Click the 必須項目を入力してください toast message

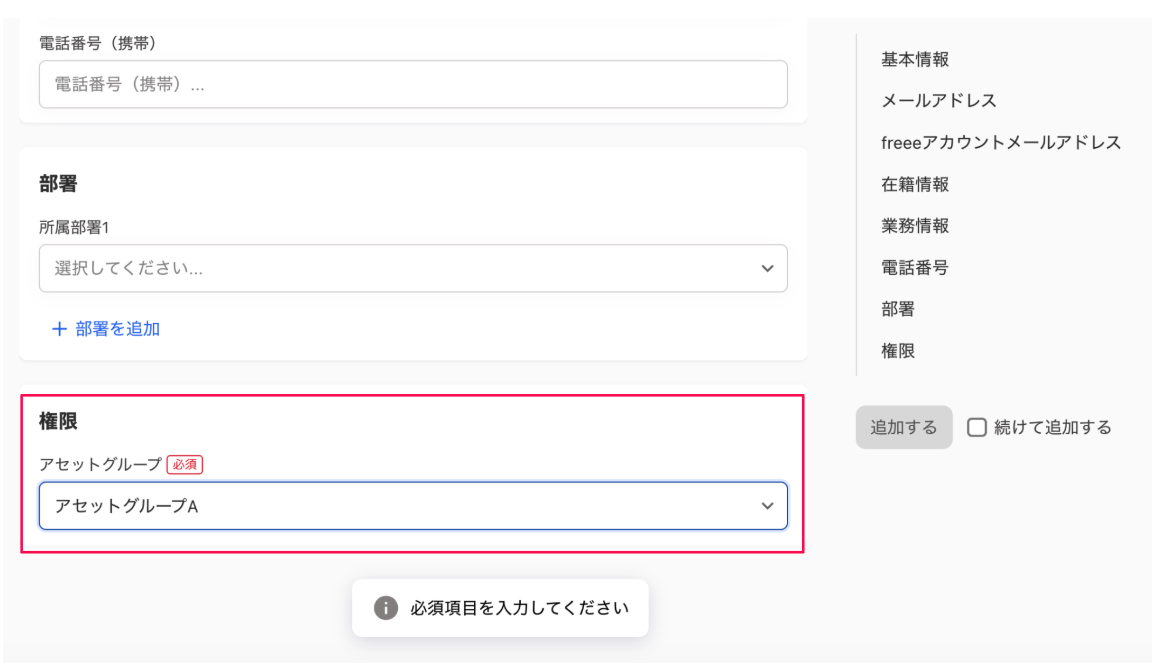(519, 608)
